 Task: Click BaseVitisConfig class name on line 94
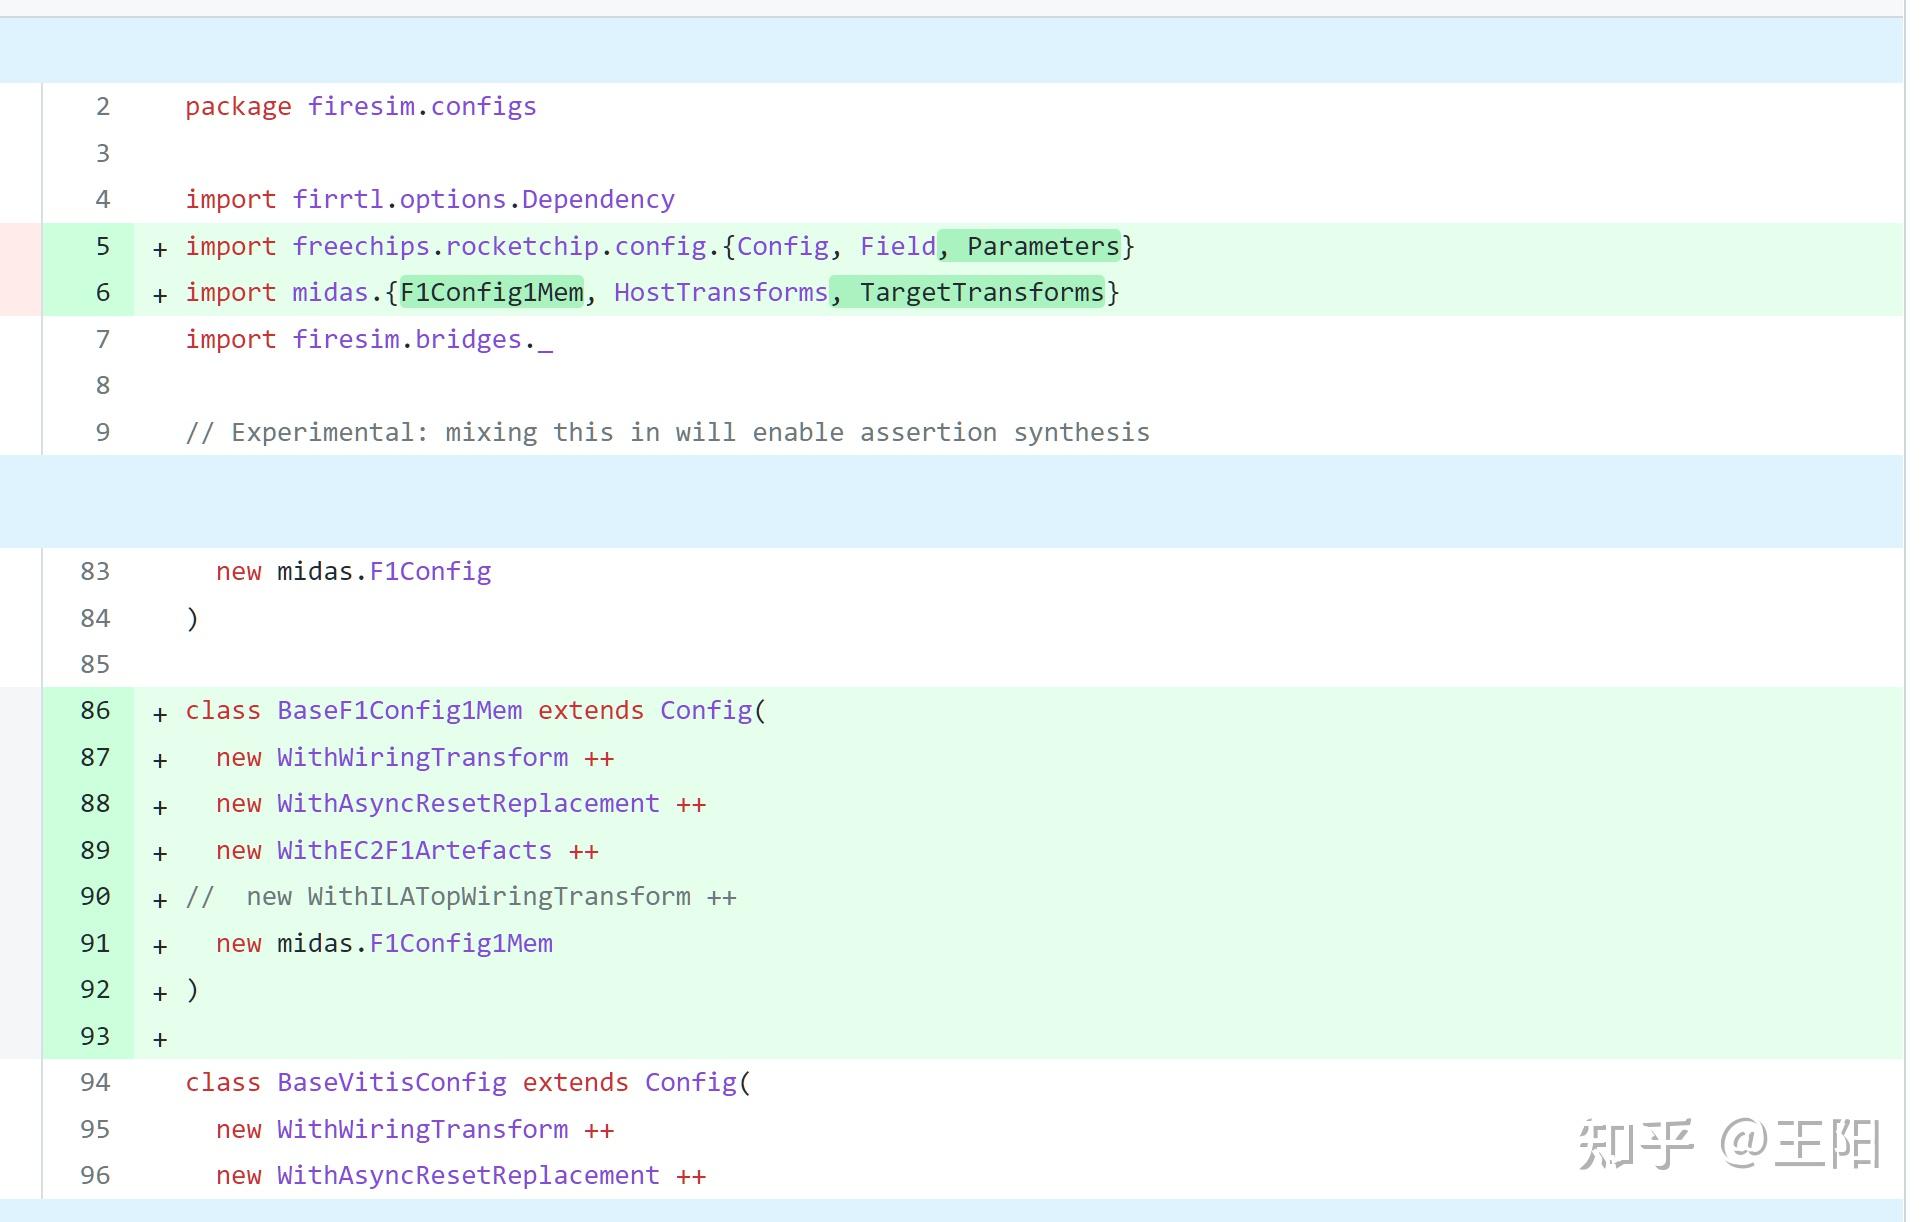pyautogui.click(x=391, y=1082)
